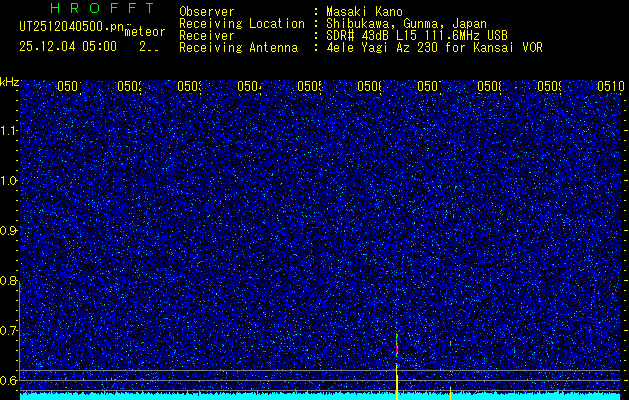Click the 0501 time axis label
629x400 pixels.
pos(69,86)
